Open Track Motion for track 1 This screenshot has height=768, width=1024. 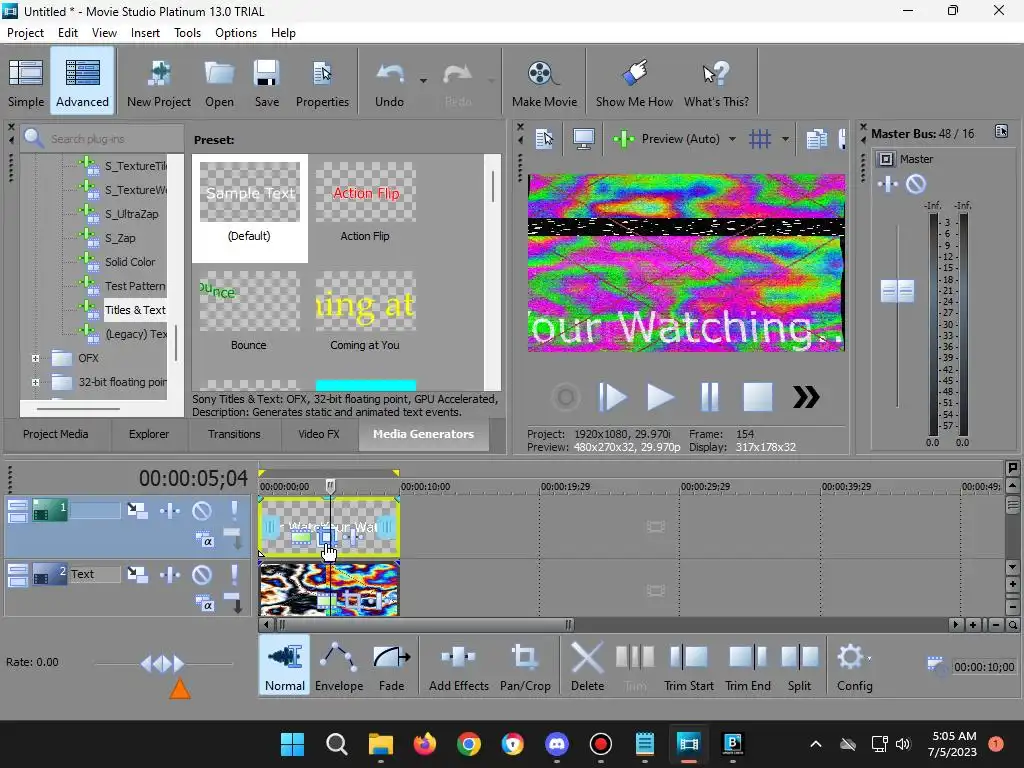pos(137,510)
